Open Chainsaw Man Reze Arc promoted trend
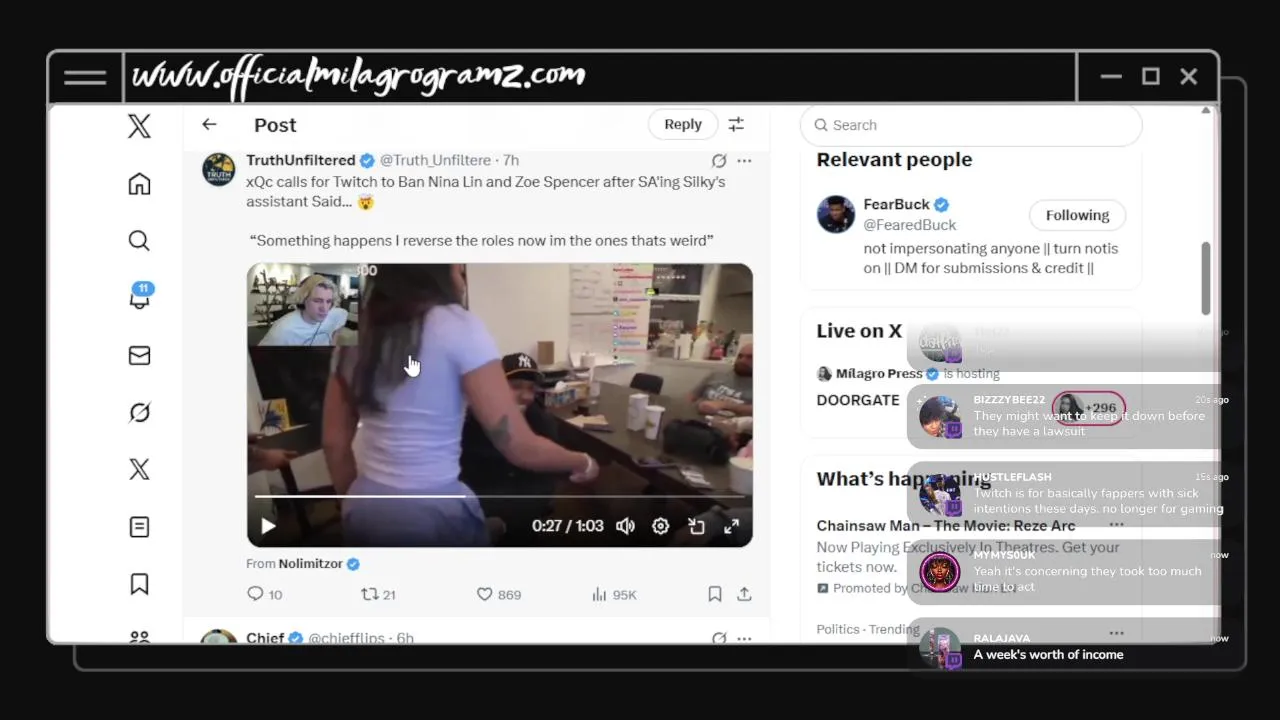 coord(946,526)
